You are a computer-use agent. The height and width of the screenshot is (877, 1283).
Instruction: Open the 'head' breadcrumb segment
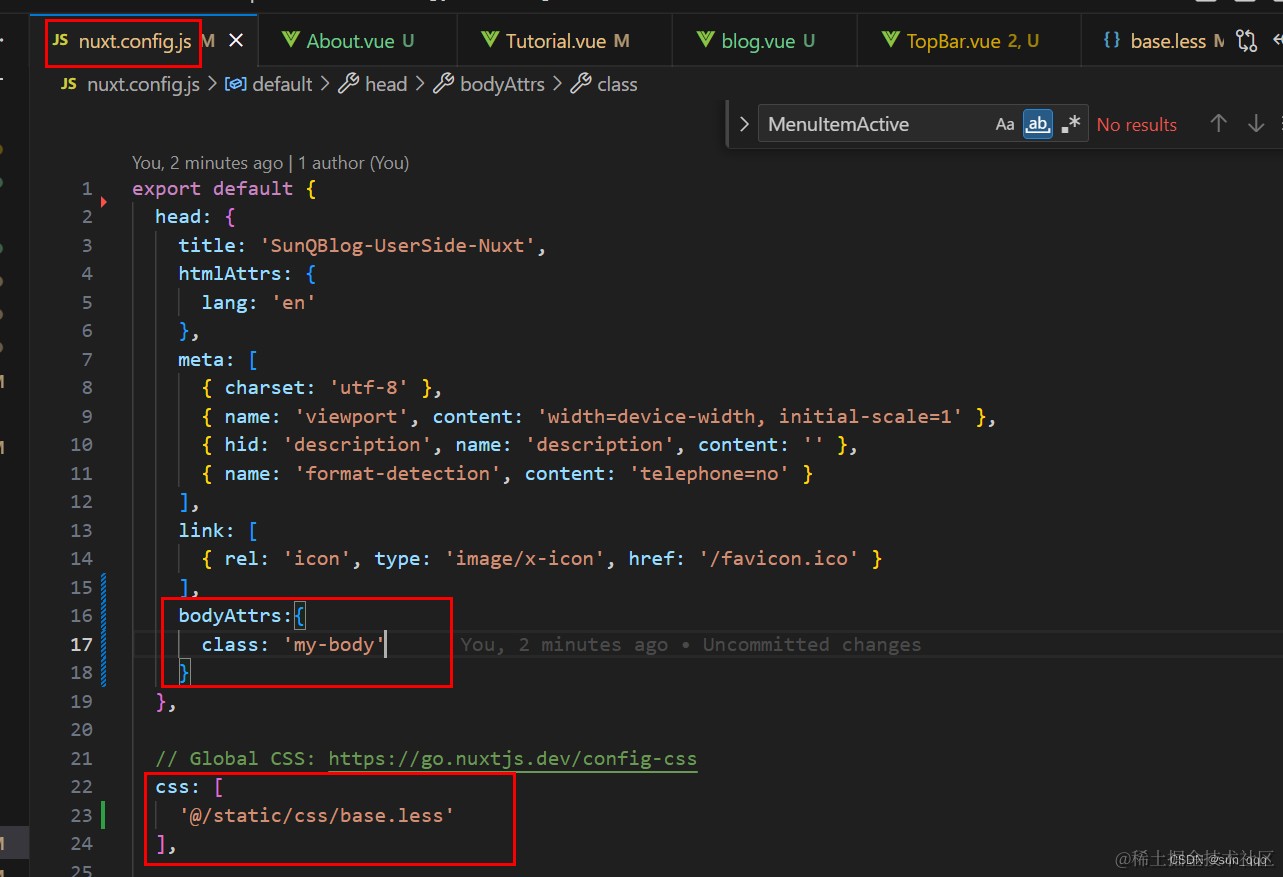(x=386, y=84)
